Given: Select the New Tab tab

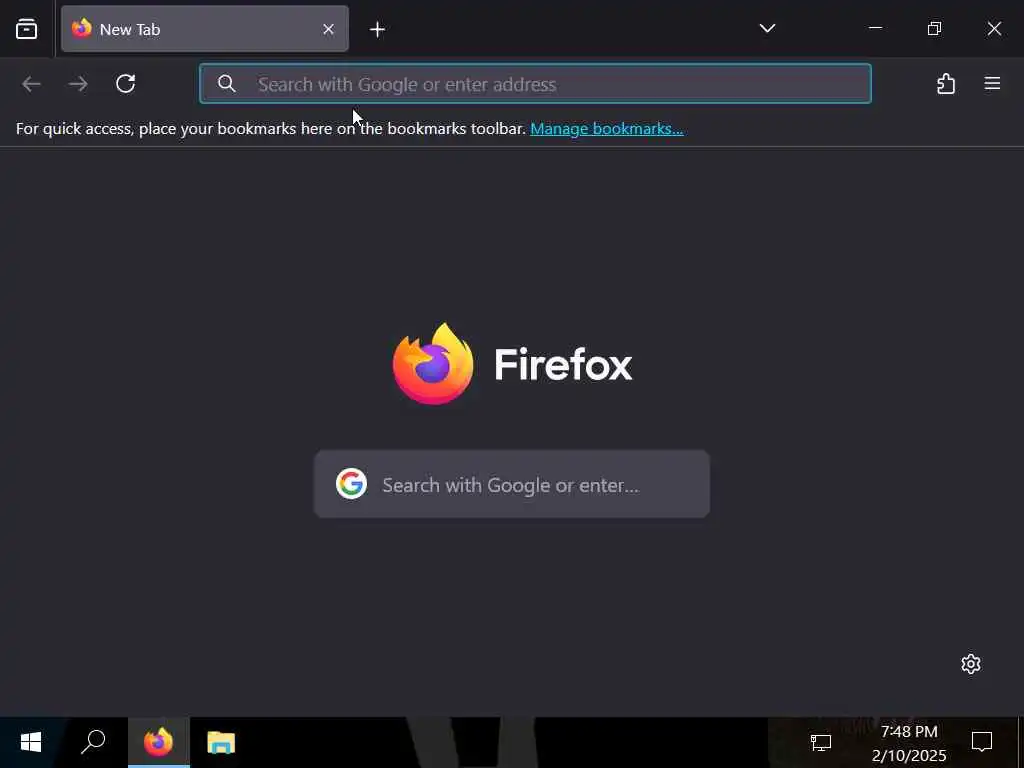Looking at the screenshot, I should 204,29.
